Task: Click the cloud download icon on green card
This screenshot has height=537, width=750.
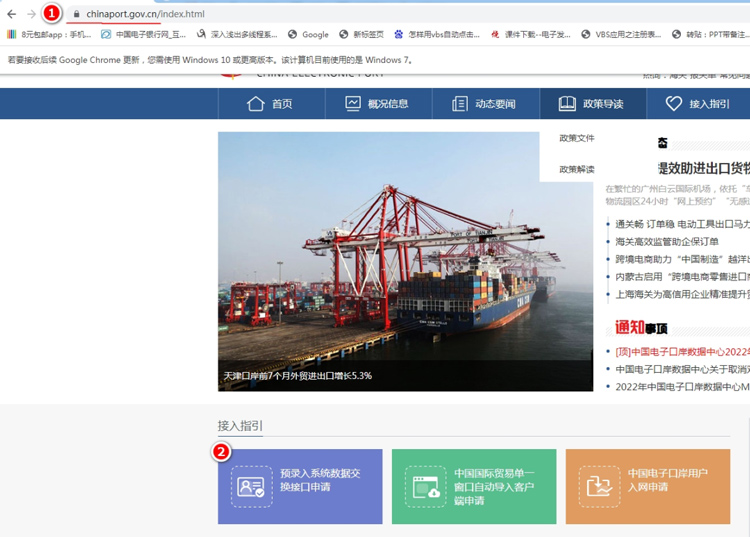Action: pyautogui.click(x=426, y=487)
